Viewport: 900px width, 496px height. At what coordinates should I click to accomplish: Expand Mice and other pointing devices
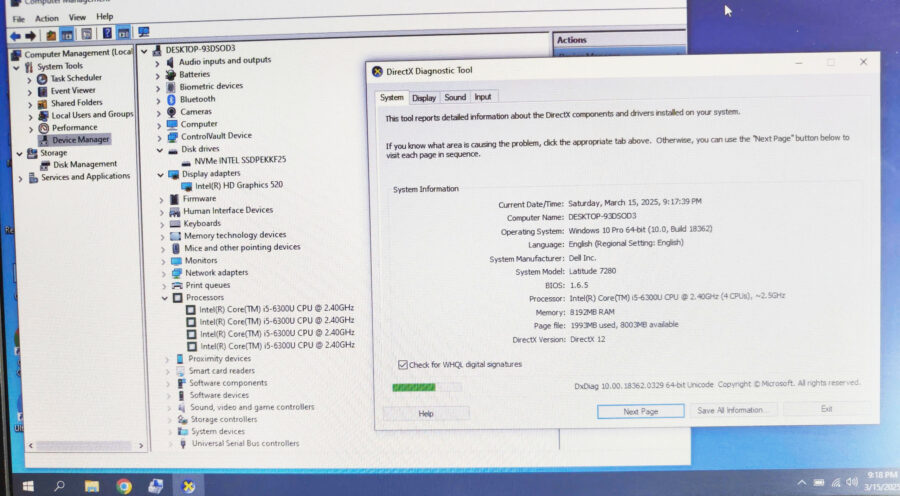point(164,249)
